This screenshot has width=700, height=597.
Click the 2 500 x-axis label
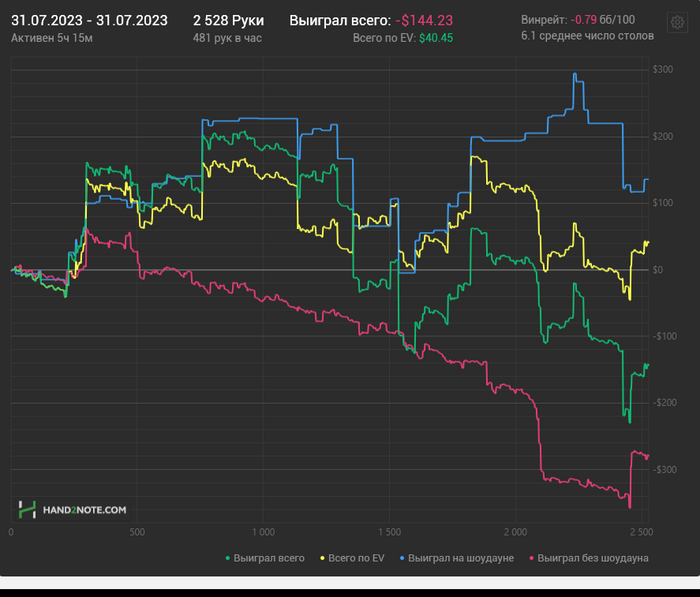pyautogui.click(x=642, y=532)
